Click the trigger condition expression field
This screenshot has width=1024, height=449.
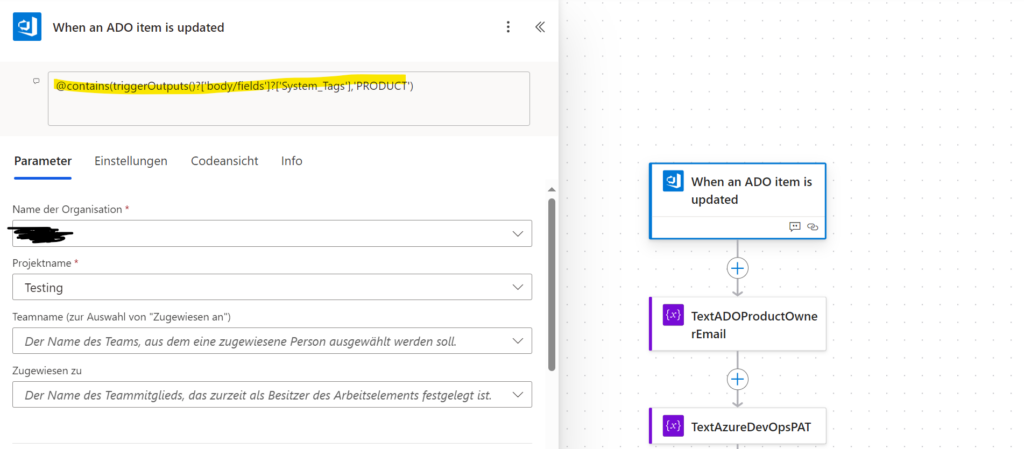coord(289,99)
